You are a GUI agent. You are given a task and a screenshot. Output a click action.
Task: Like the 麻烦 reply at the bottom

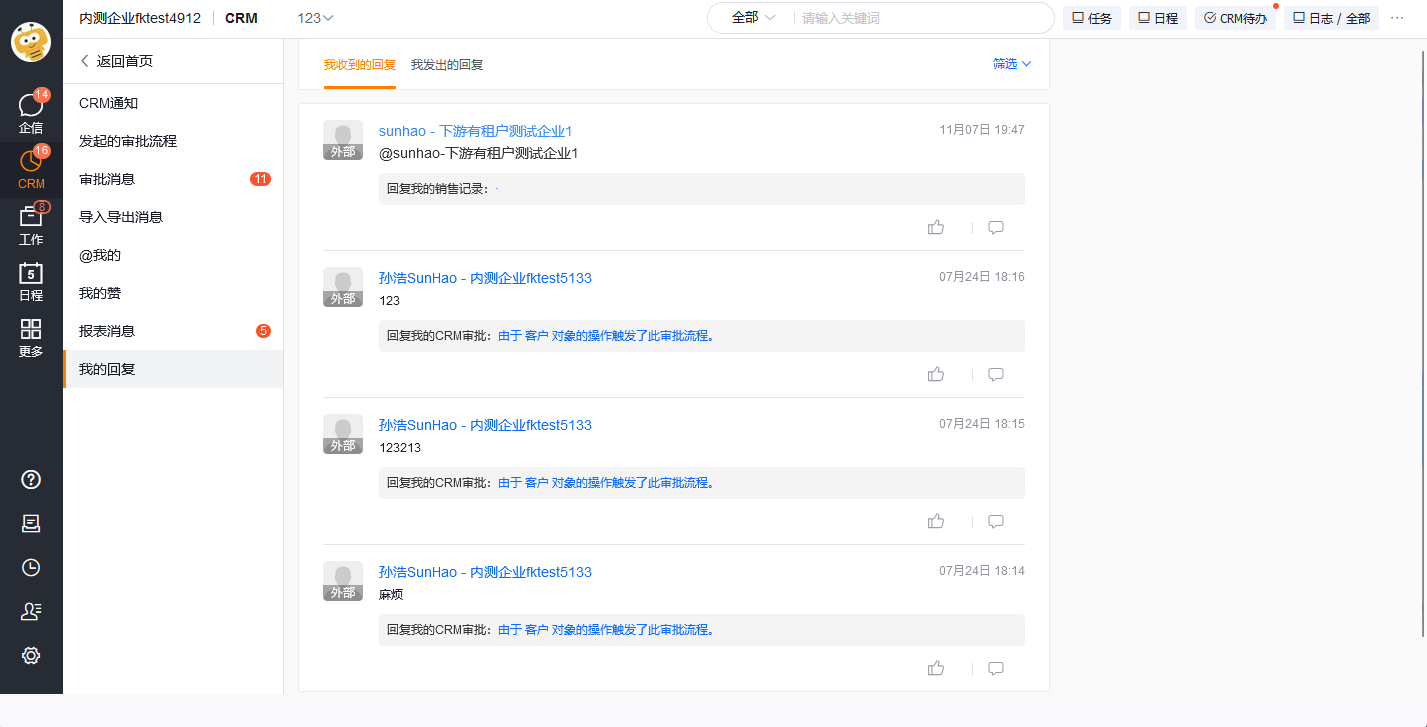tap(936, 667)
